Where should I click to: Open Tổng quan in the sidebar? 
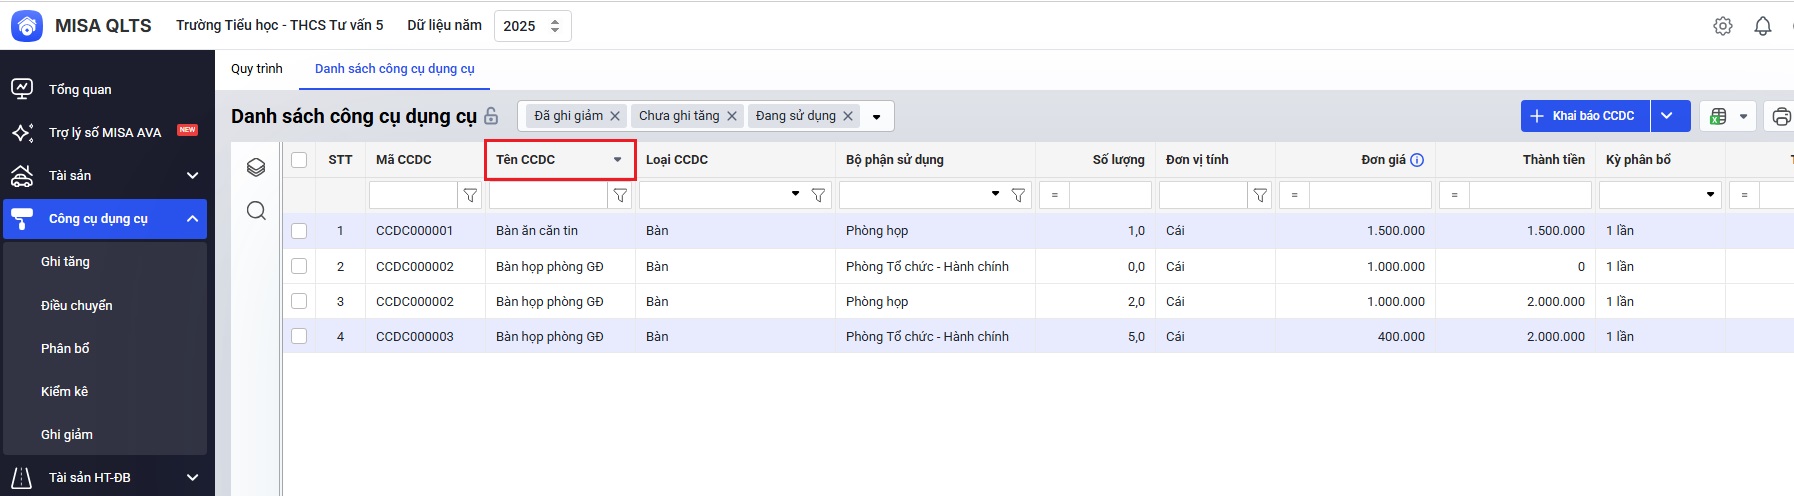[x=80, y=90]
